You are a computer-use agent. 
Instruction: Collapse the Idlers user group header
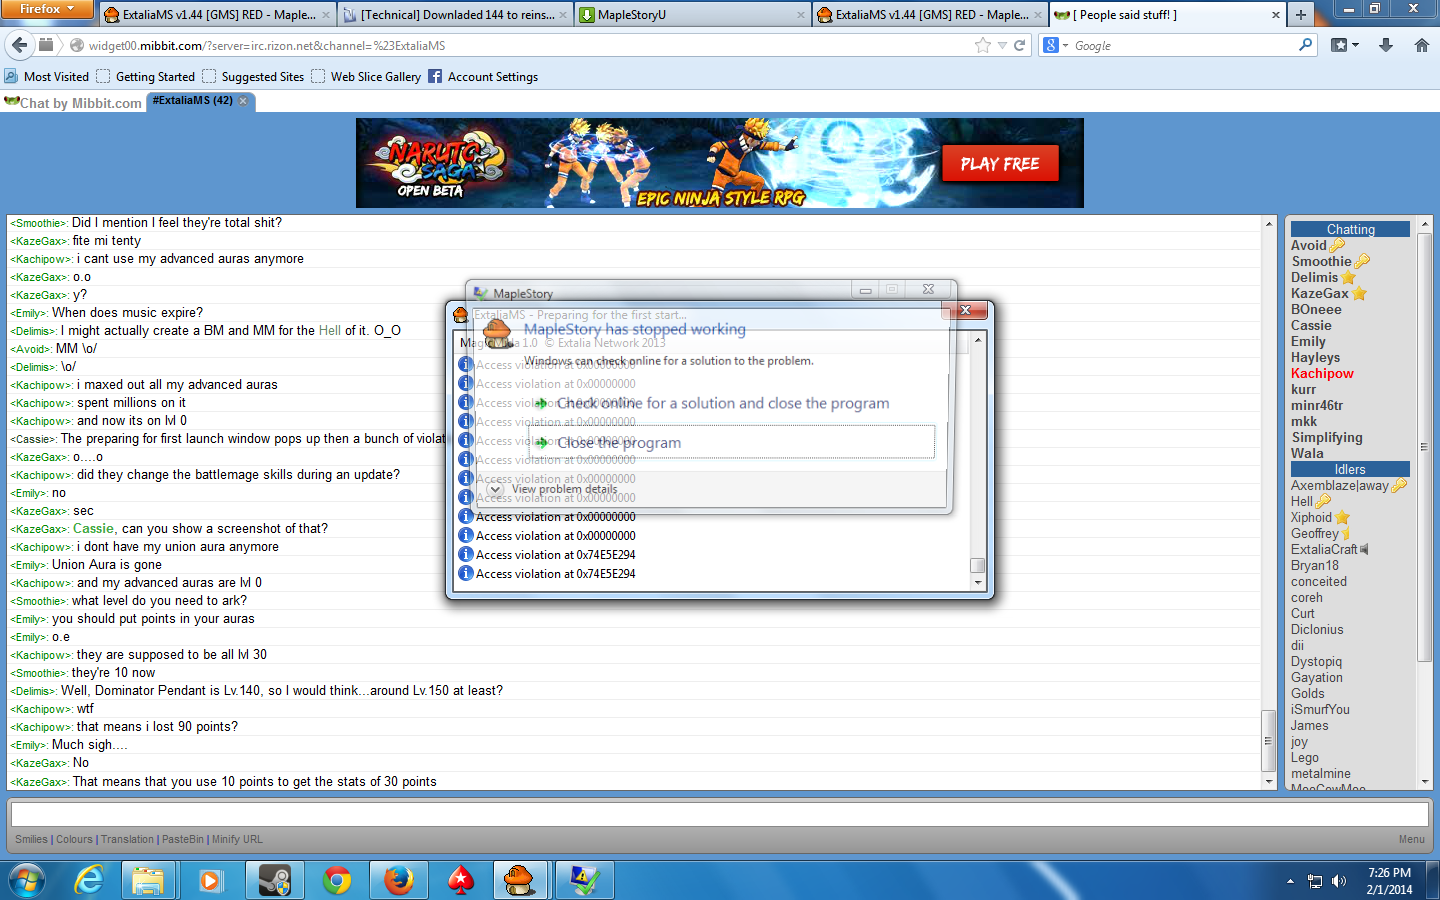click(1350, 469)
